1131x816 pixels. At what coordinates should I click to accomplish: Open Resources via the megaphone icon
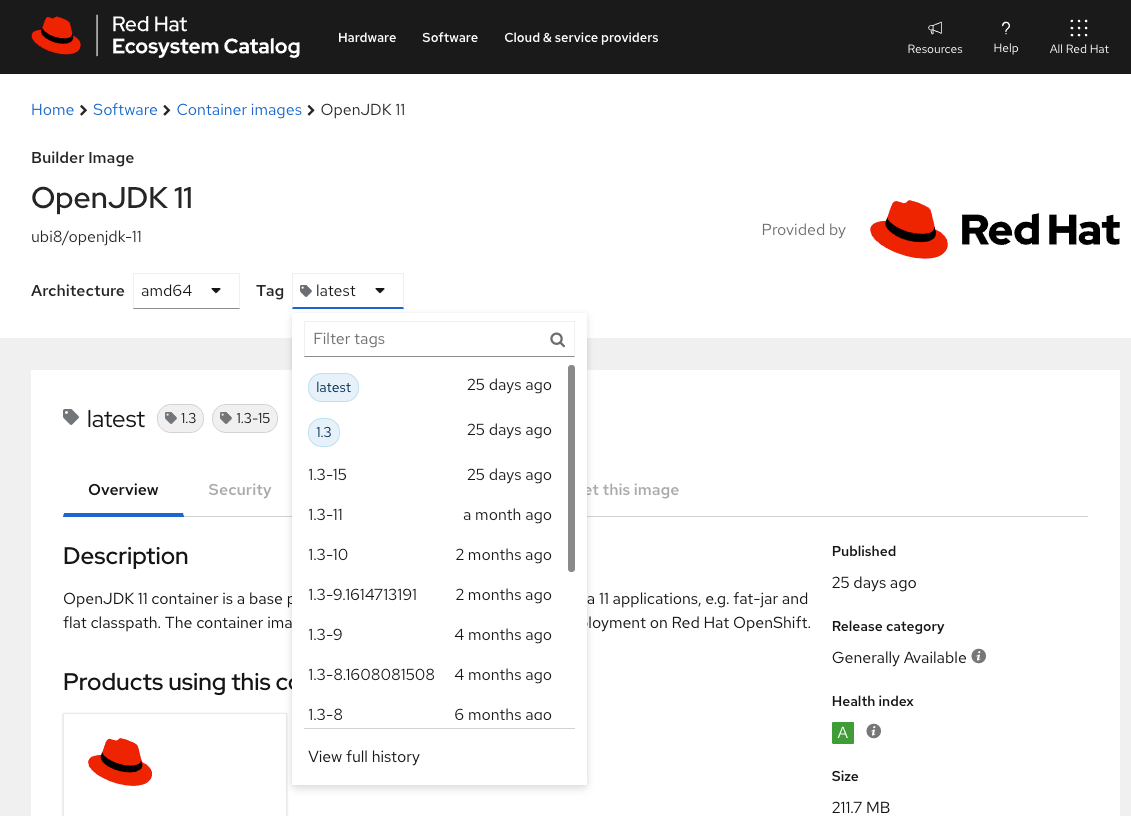click(x=934, y=30)
